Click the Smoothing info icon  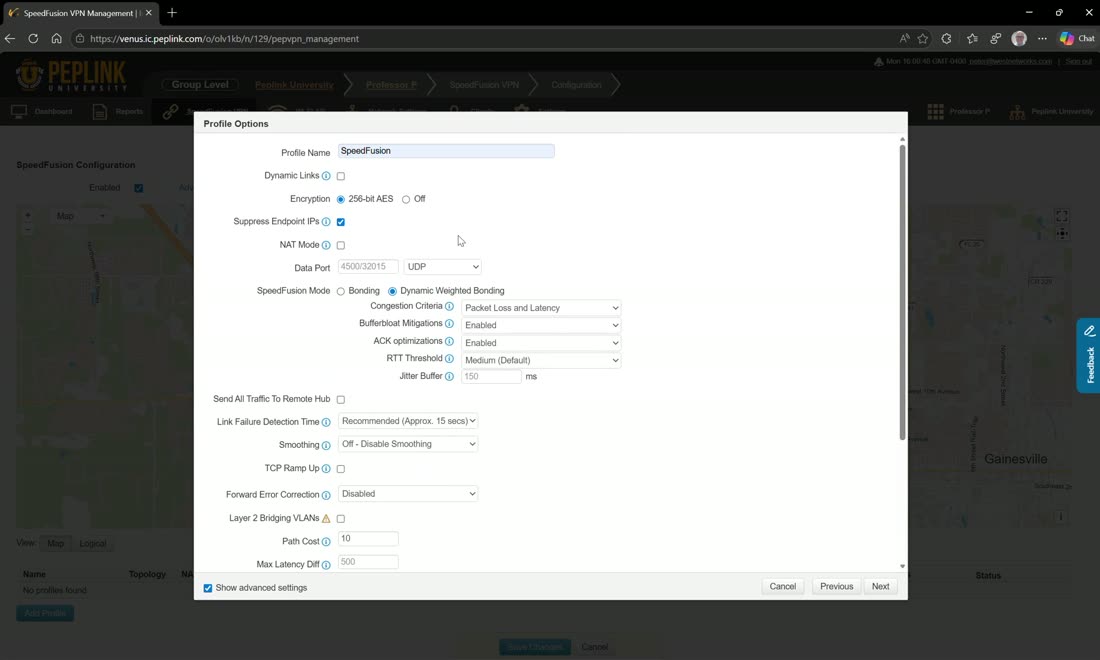pos(326,445)
